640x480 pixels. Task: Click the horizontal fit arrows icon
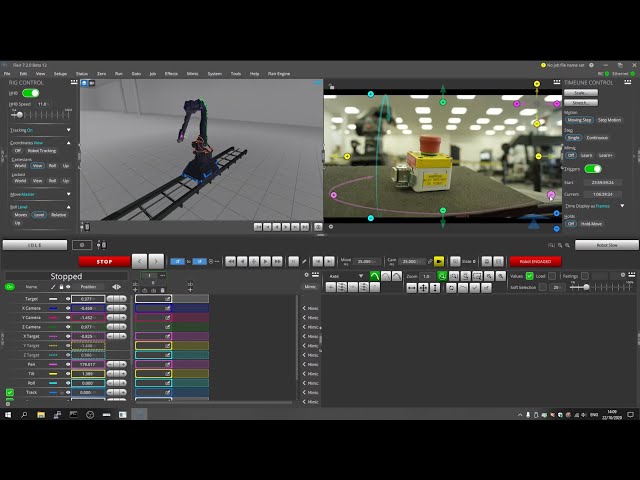[411, 288]
